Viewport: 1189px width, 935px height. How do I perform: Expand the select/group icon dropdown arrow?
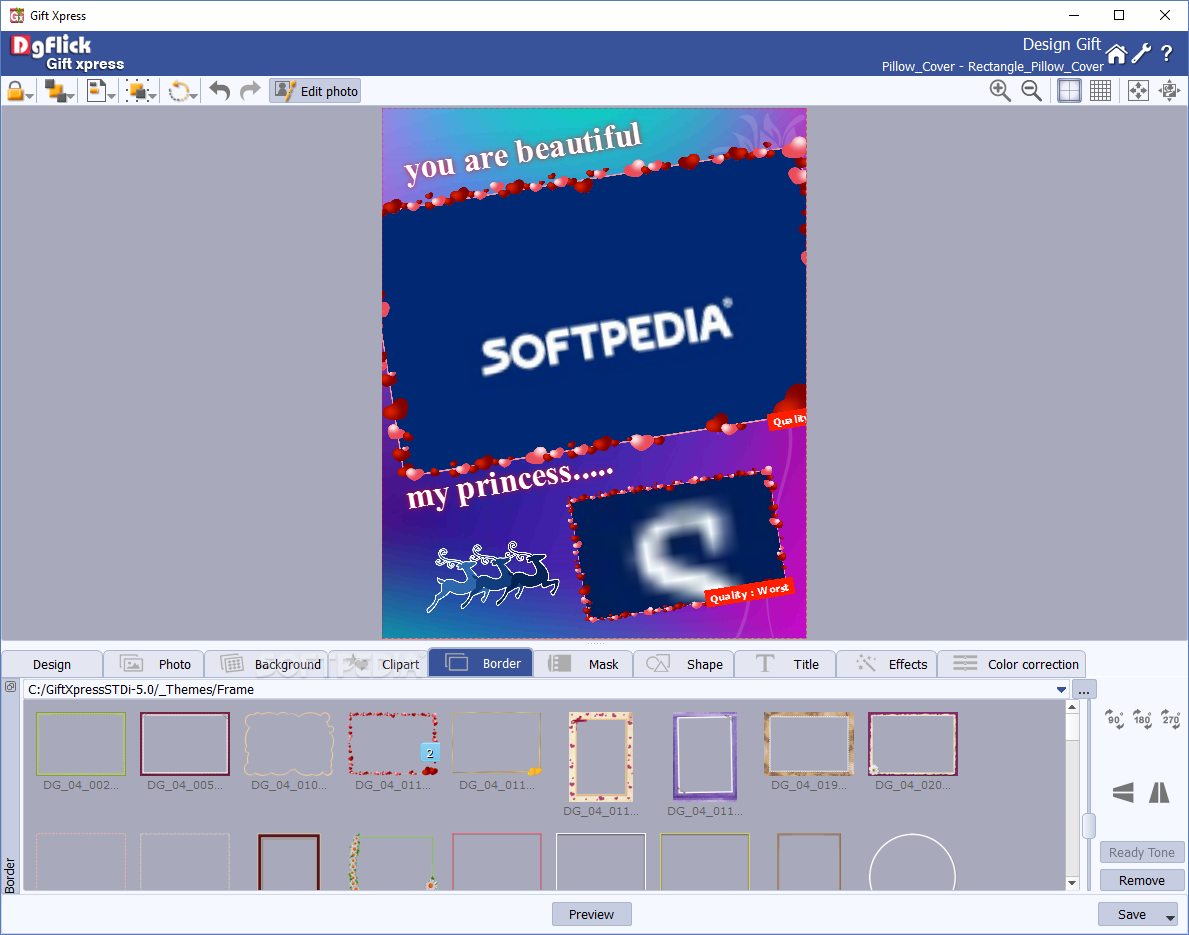point(153,96)
